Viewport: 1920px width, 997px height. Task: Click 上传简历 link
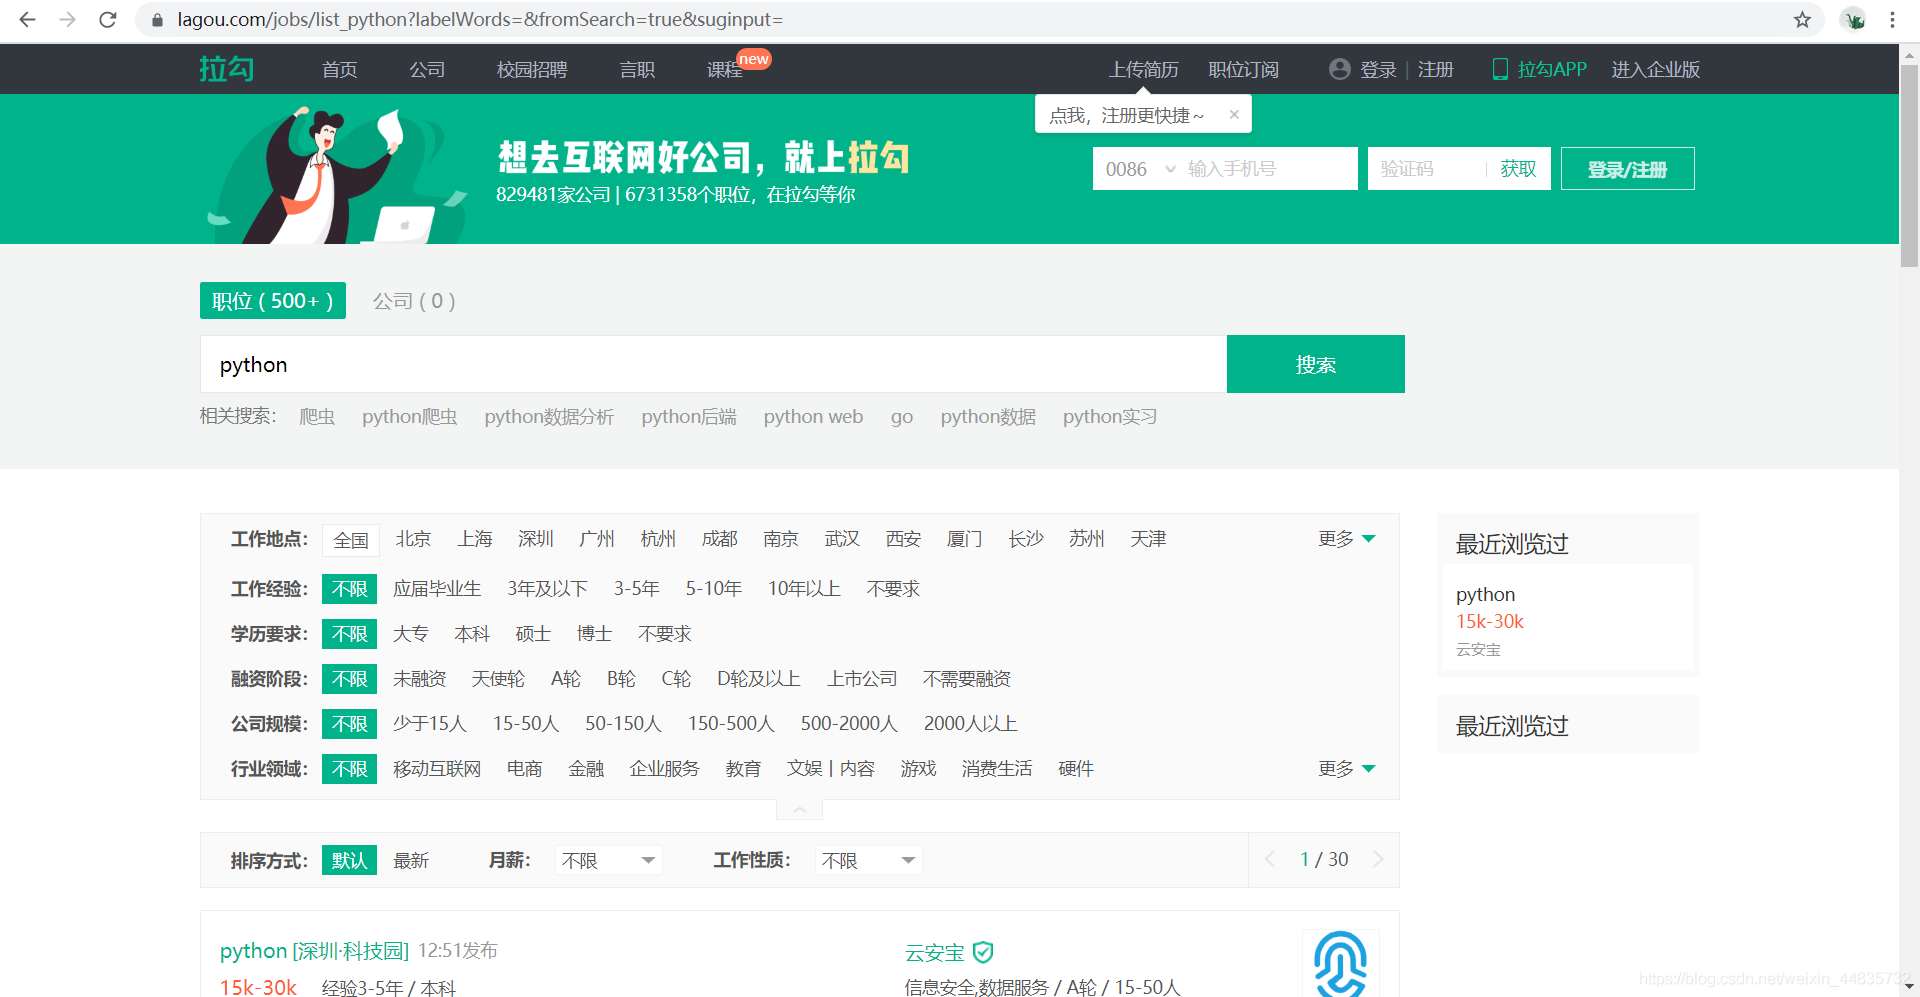click(1143, 69)
